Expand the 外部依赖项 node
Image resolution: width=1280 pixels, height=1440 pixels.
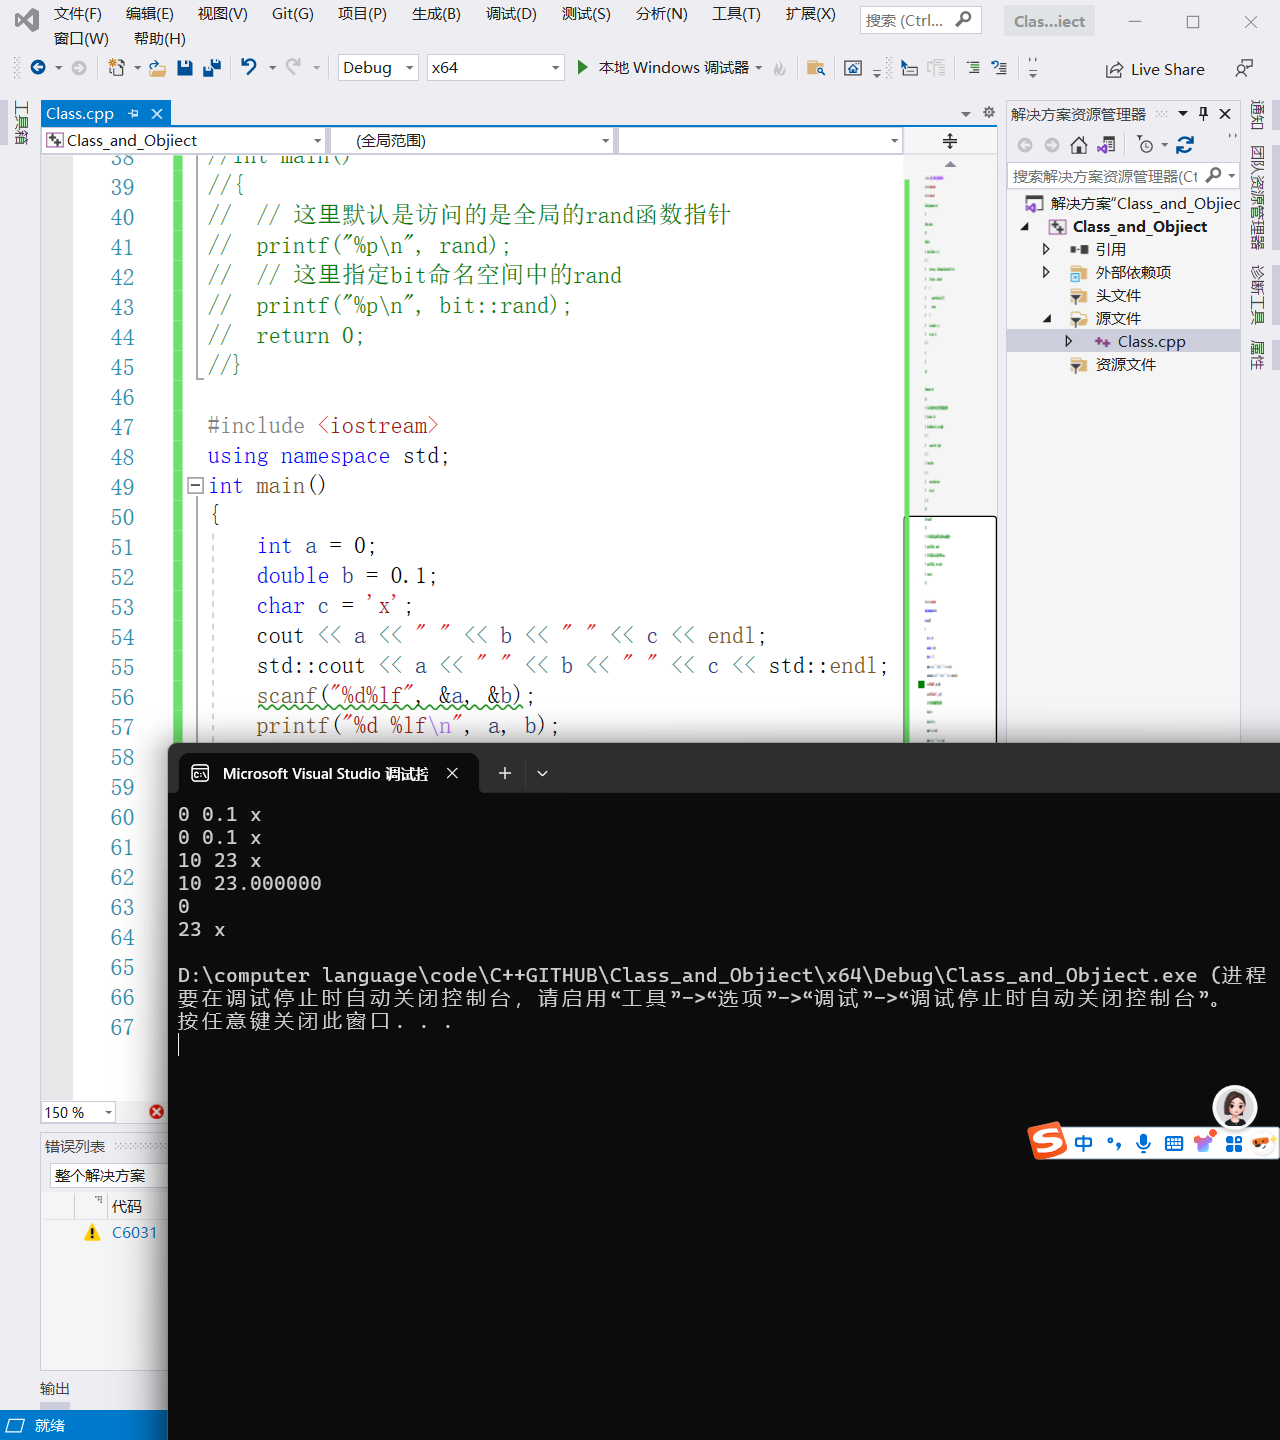point(1046,272)
